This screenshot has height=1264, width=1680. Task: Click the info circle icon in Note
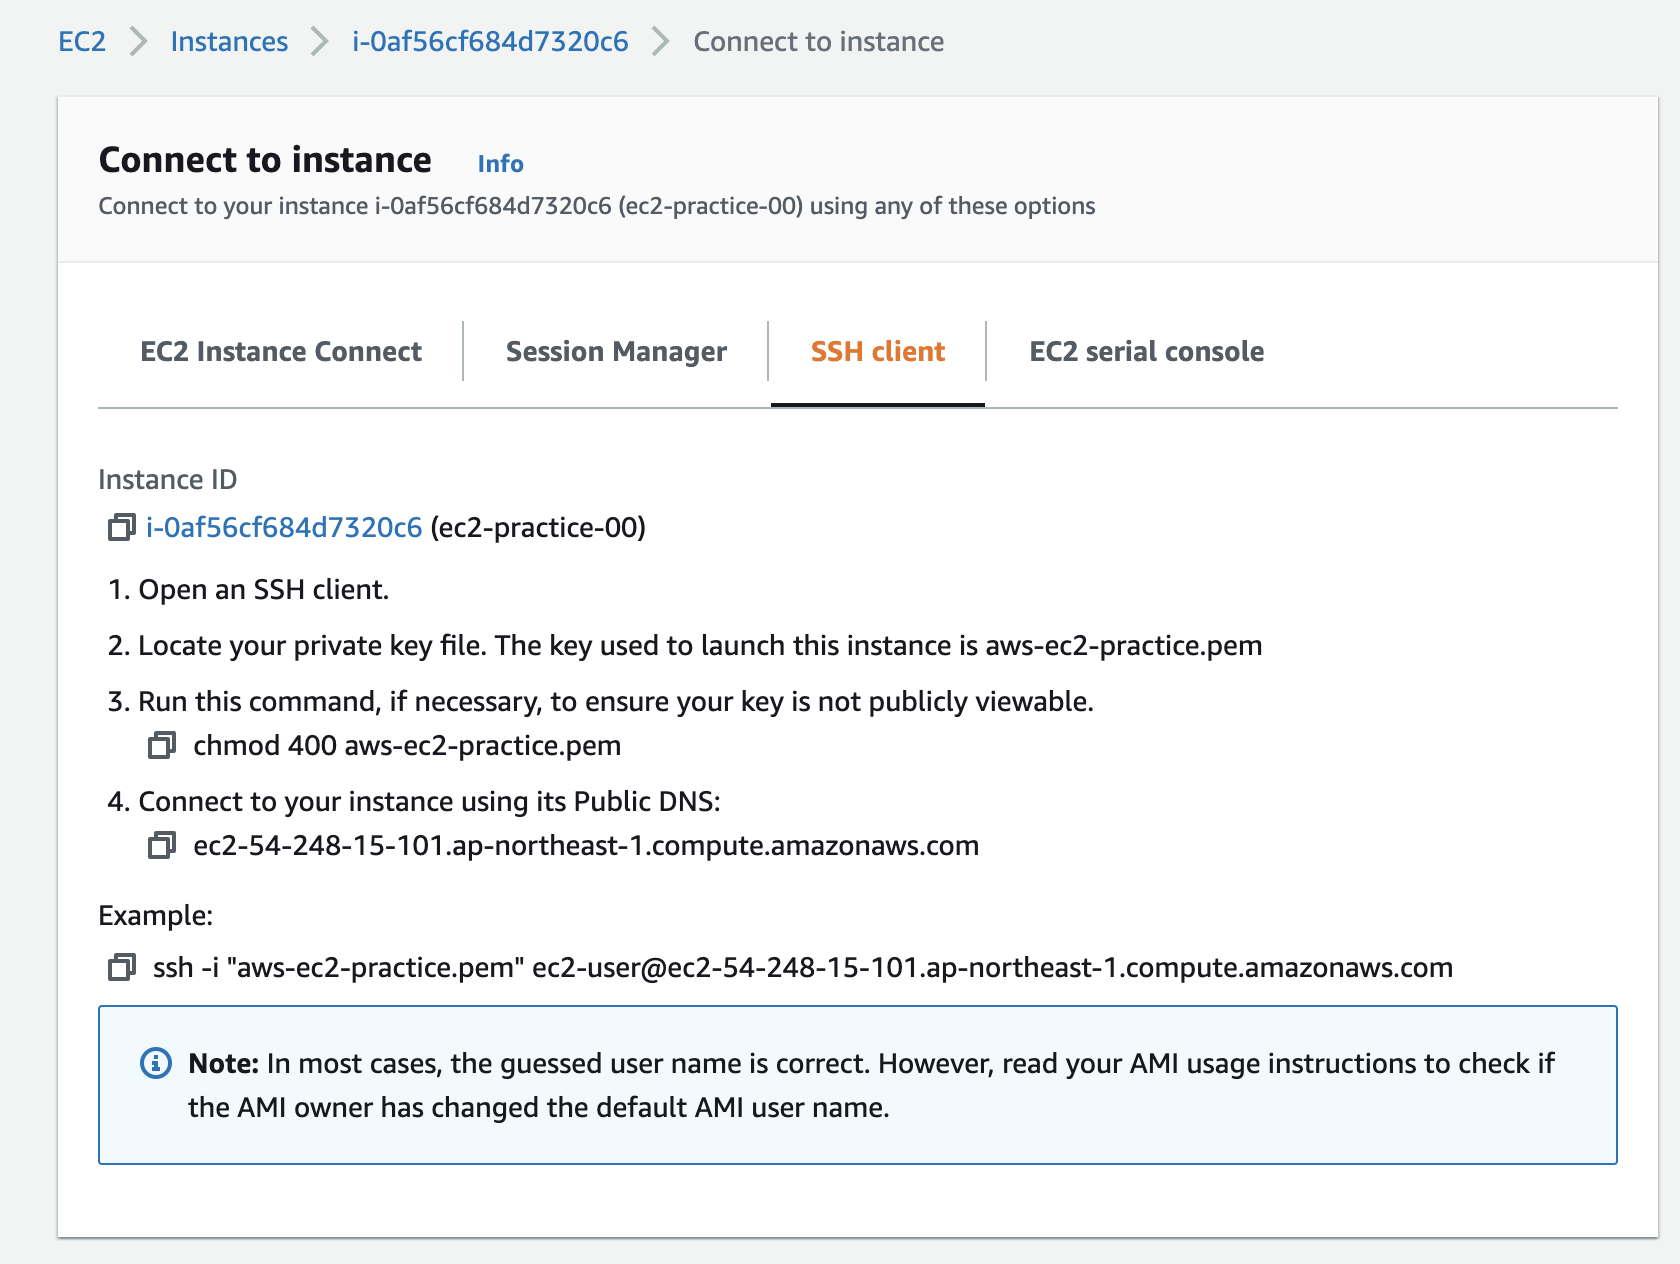(x=155, y=1063)
